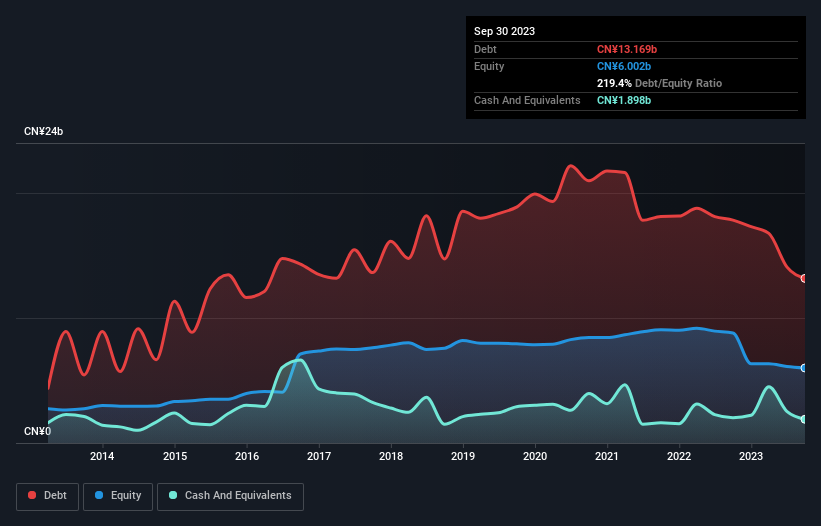821x526 pixels.
Task: Click the tooltip's Debt row label
Action: coord(485,49)
